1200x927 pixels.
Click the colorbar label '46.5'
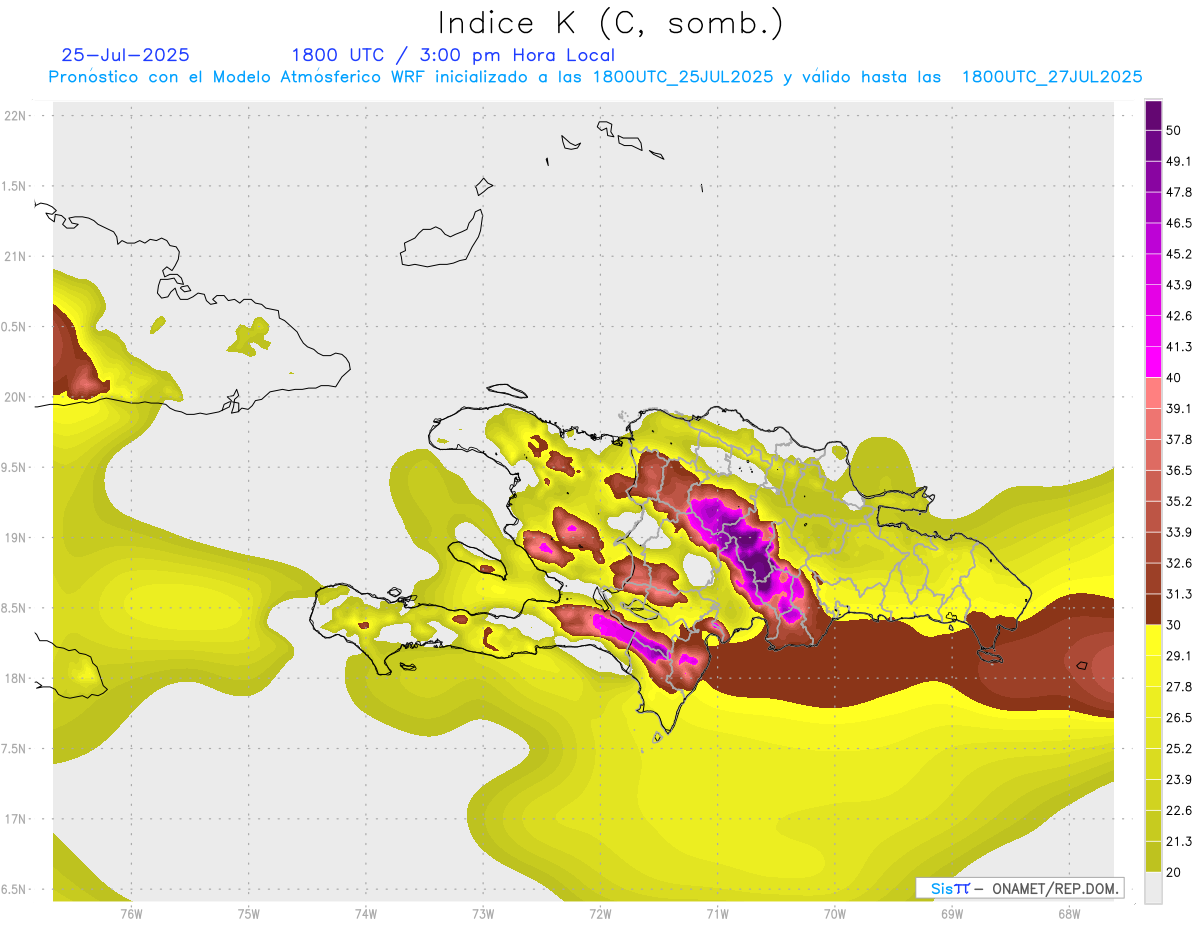[x=1179, y=223]
